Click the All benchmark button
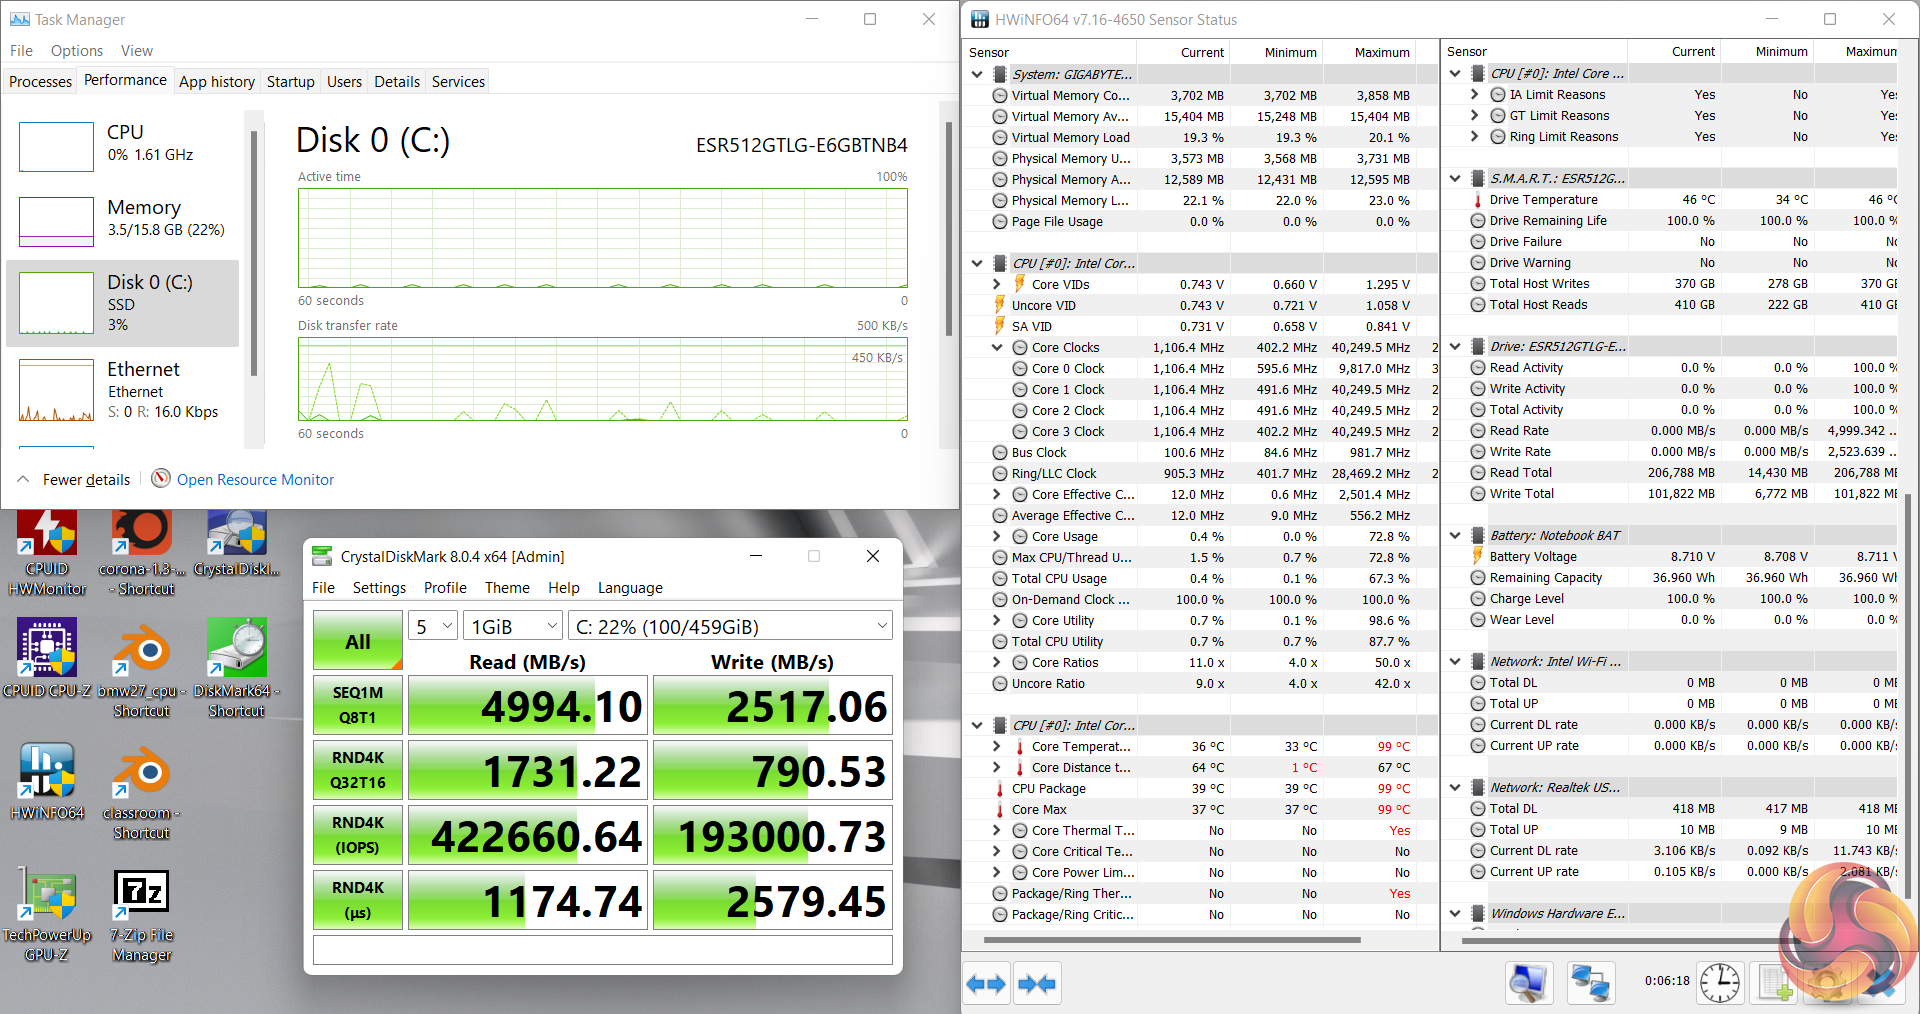The height and width of the screenshot is (1014, 1920). click(x=358, y=640)
